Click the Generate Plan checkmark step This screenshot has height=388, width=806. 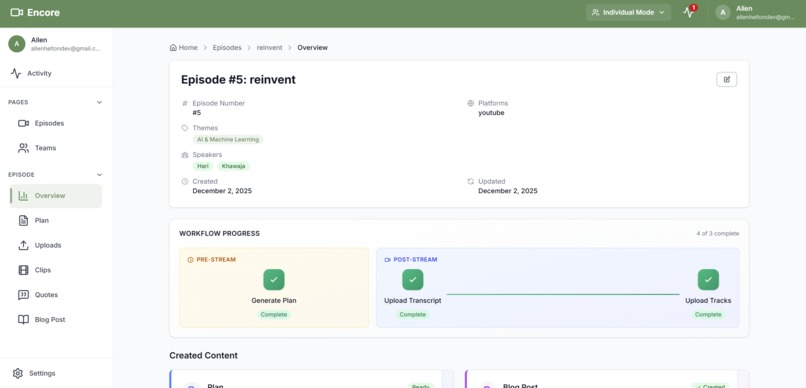pos(274,280)
